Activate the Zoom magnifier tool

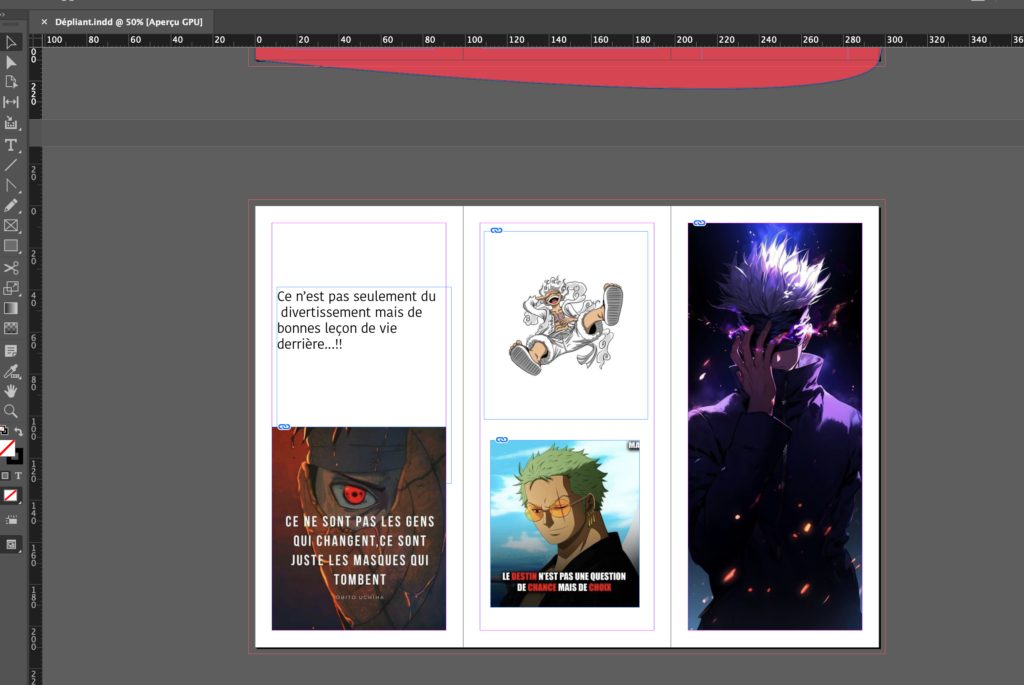tap(11, 411)
